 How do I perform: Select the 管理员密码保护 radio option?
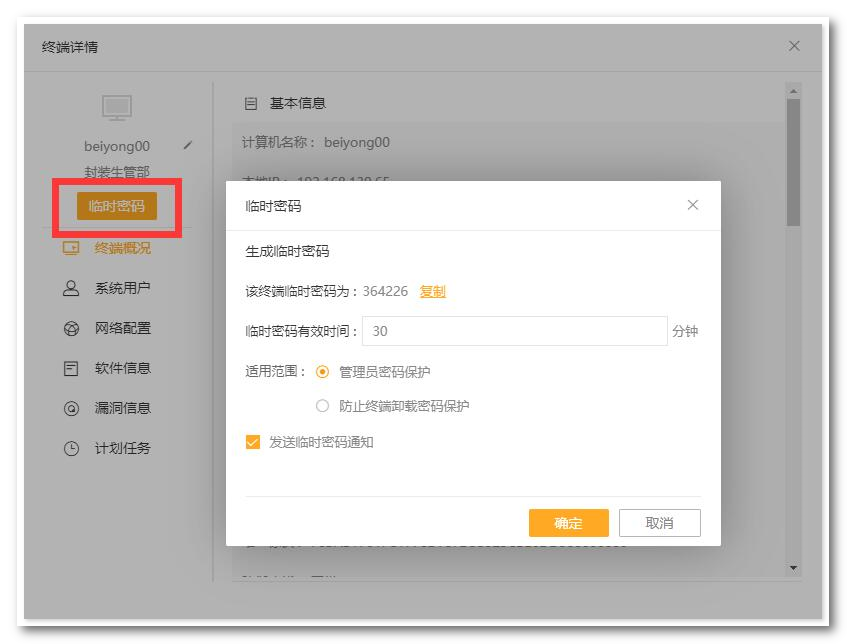click(322, 372)
